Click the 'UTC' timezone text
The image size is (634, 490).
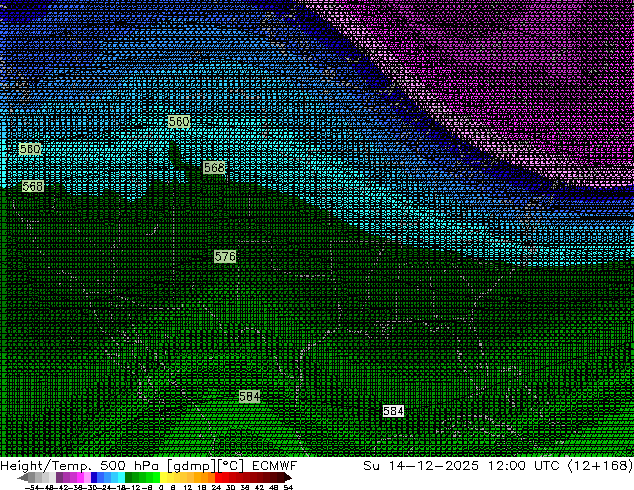[x=547, y=466]
